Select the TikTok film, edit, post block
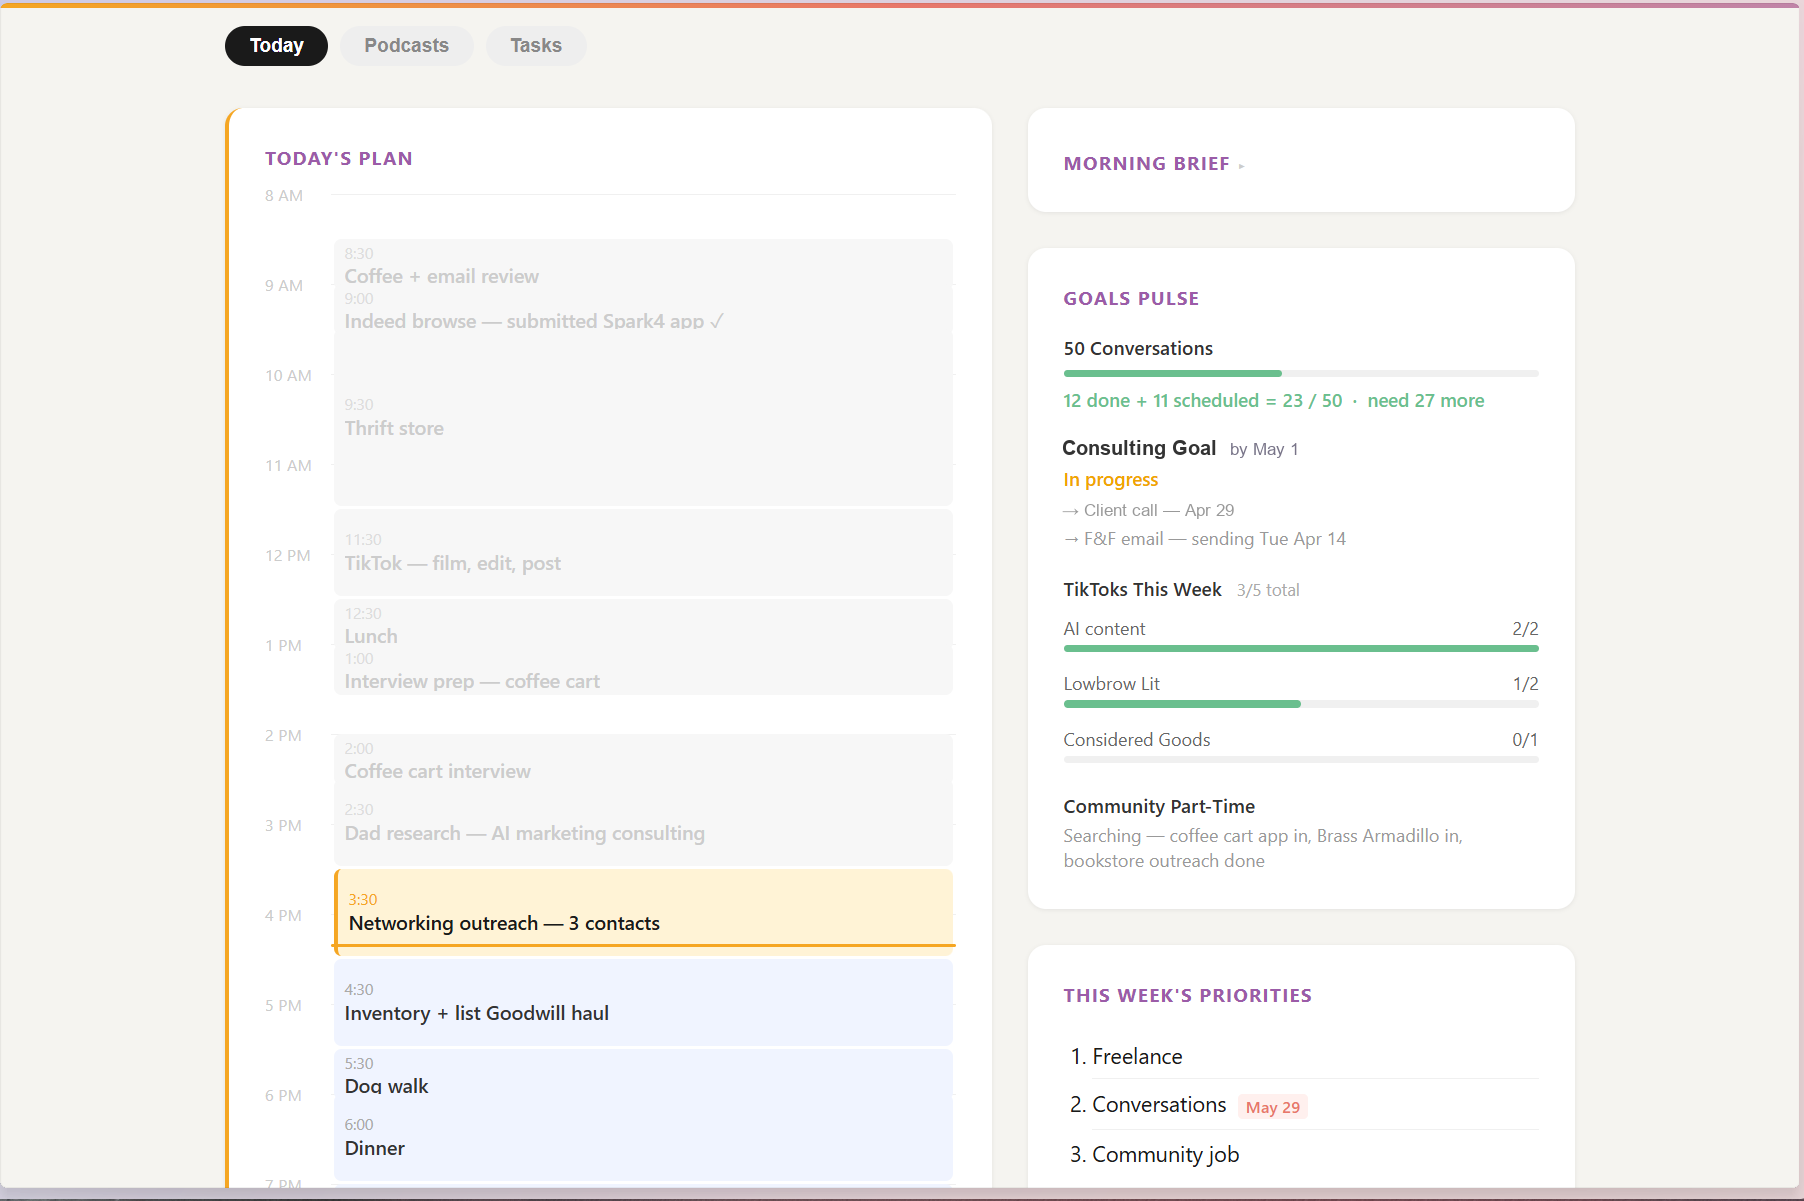This screenshot has height=1201, width=1804. pyautogui.click(x=643, y=553)
